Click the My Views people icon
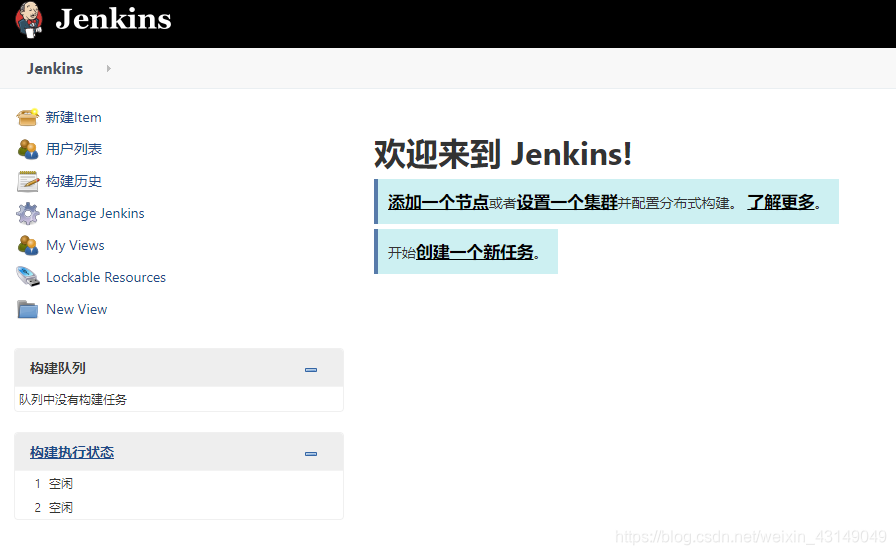The height and width of the screenshot is (555, 896). tap(27, 245)
